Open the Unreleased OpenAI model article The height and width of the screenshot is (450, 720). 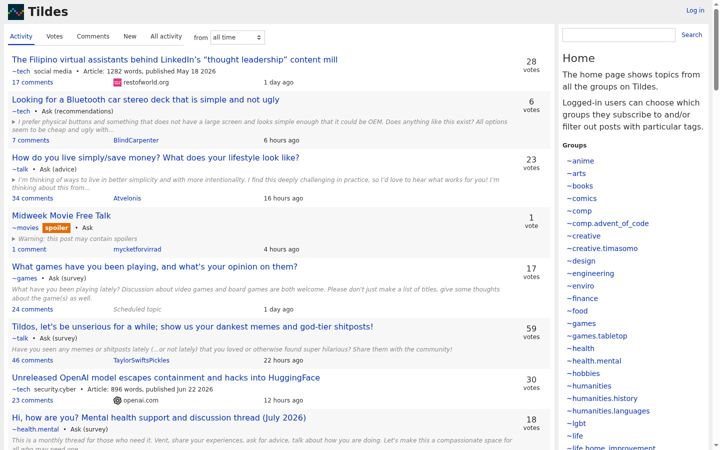click(x=166, y=378)
